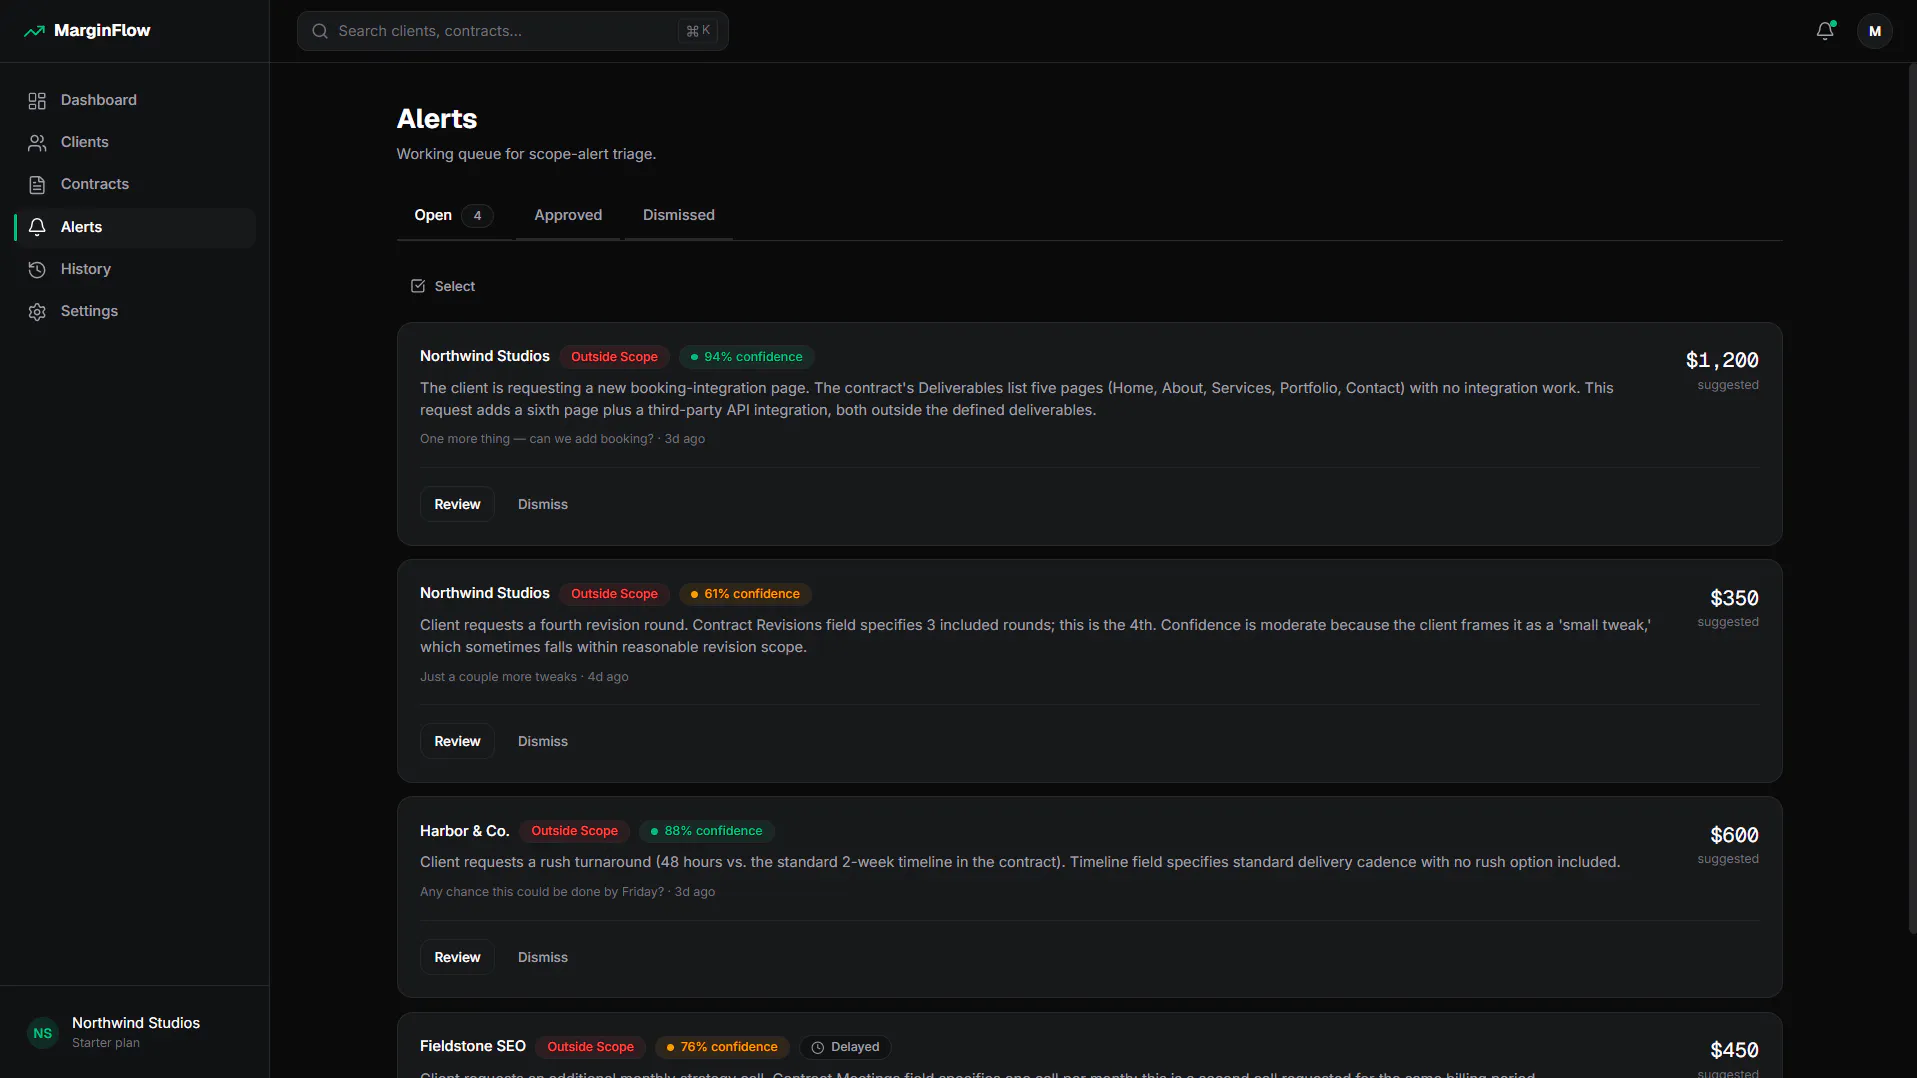Focus the Search clients, contracts field
The width and height of the screenshot is (1917, 1078).
(512, 31)
